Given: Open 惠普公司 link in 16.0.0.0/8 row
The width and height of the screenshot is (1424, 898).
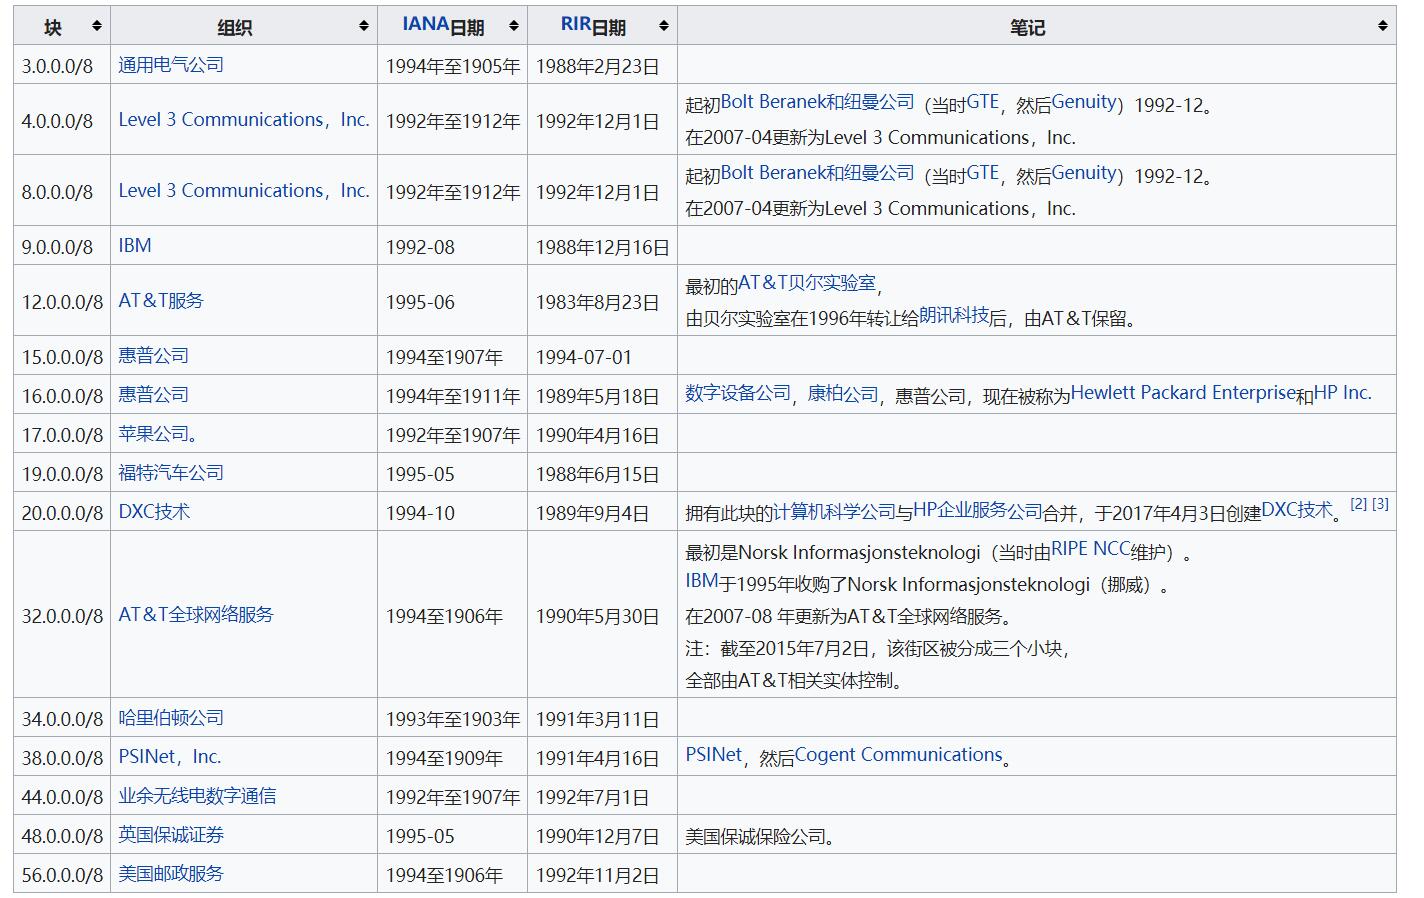Looking at the screenshot, I should pos(153,395).
